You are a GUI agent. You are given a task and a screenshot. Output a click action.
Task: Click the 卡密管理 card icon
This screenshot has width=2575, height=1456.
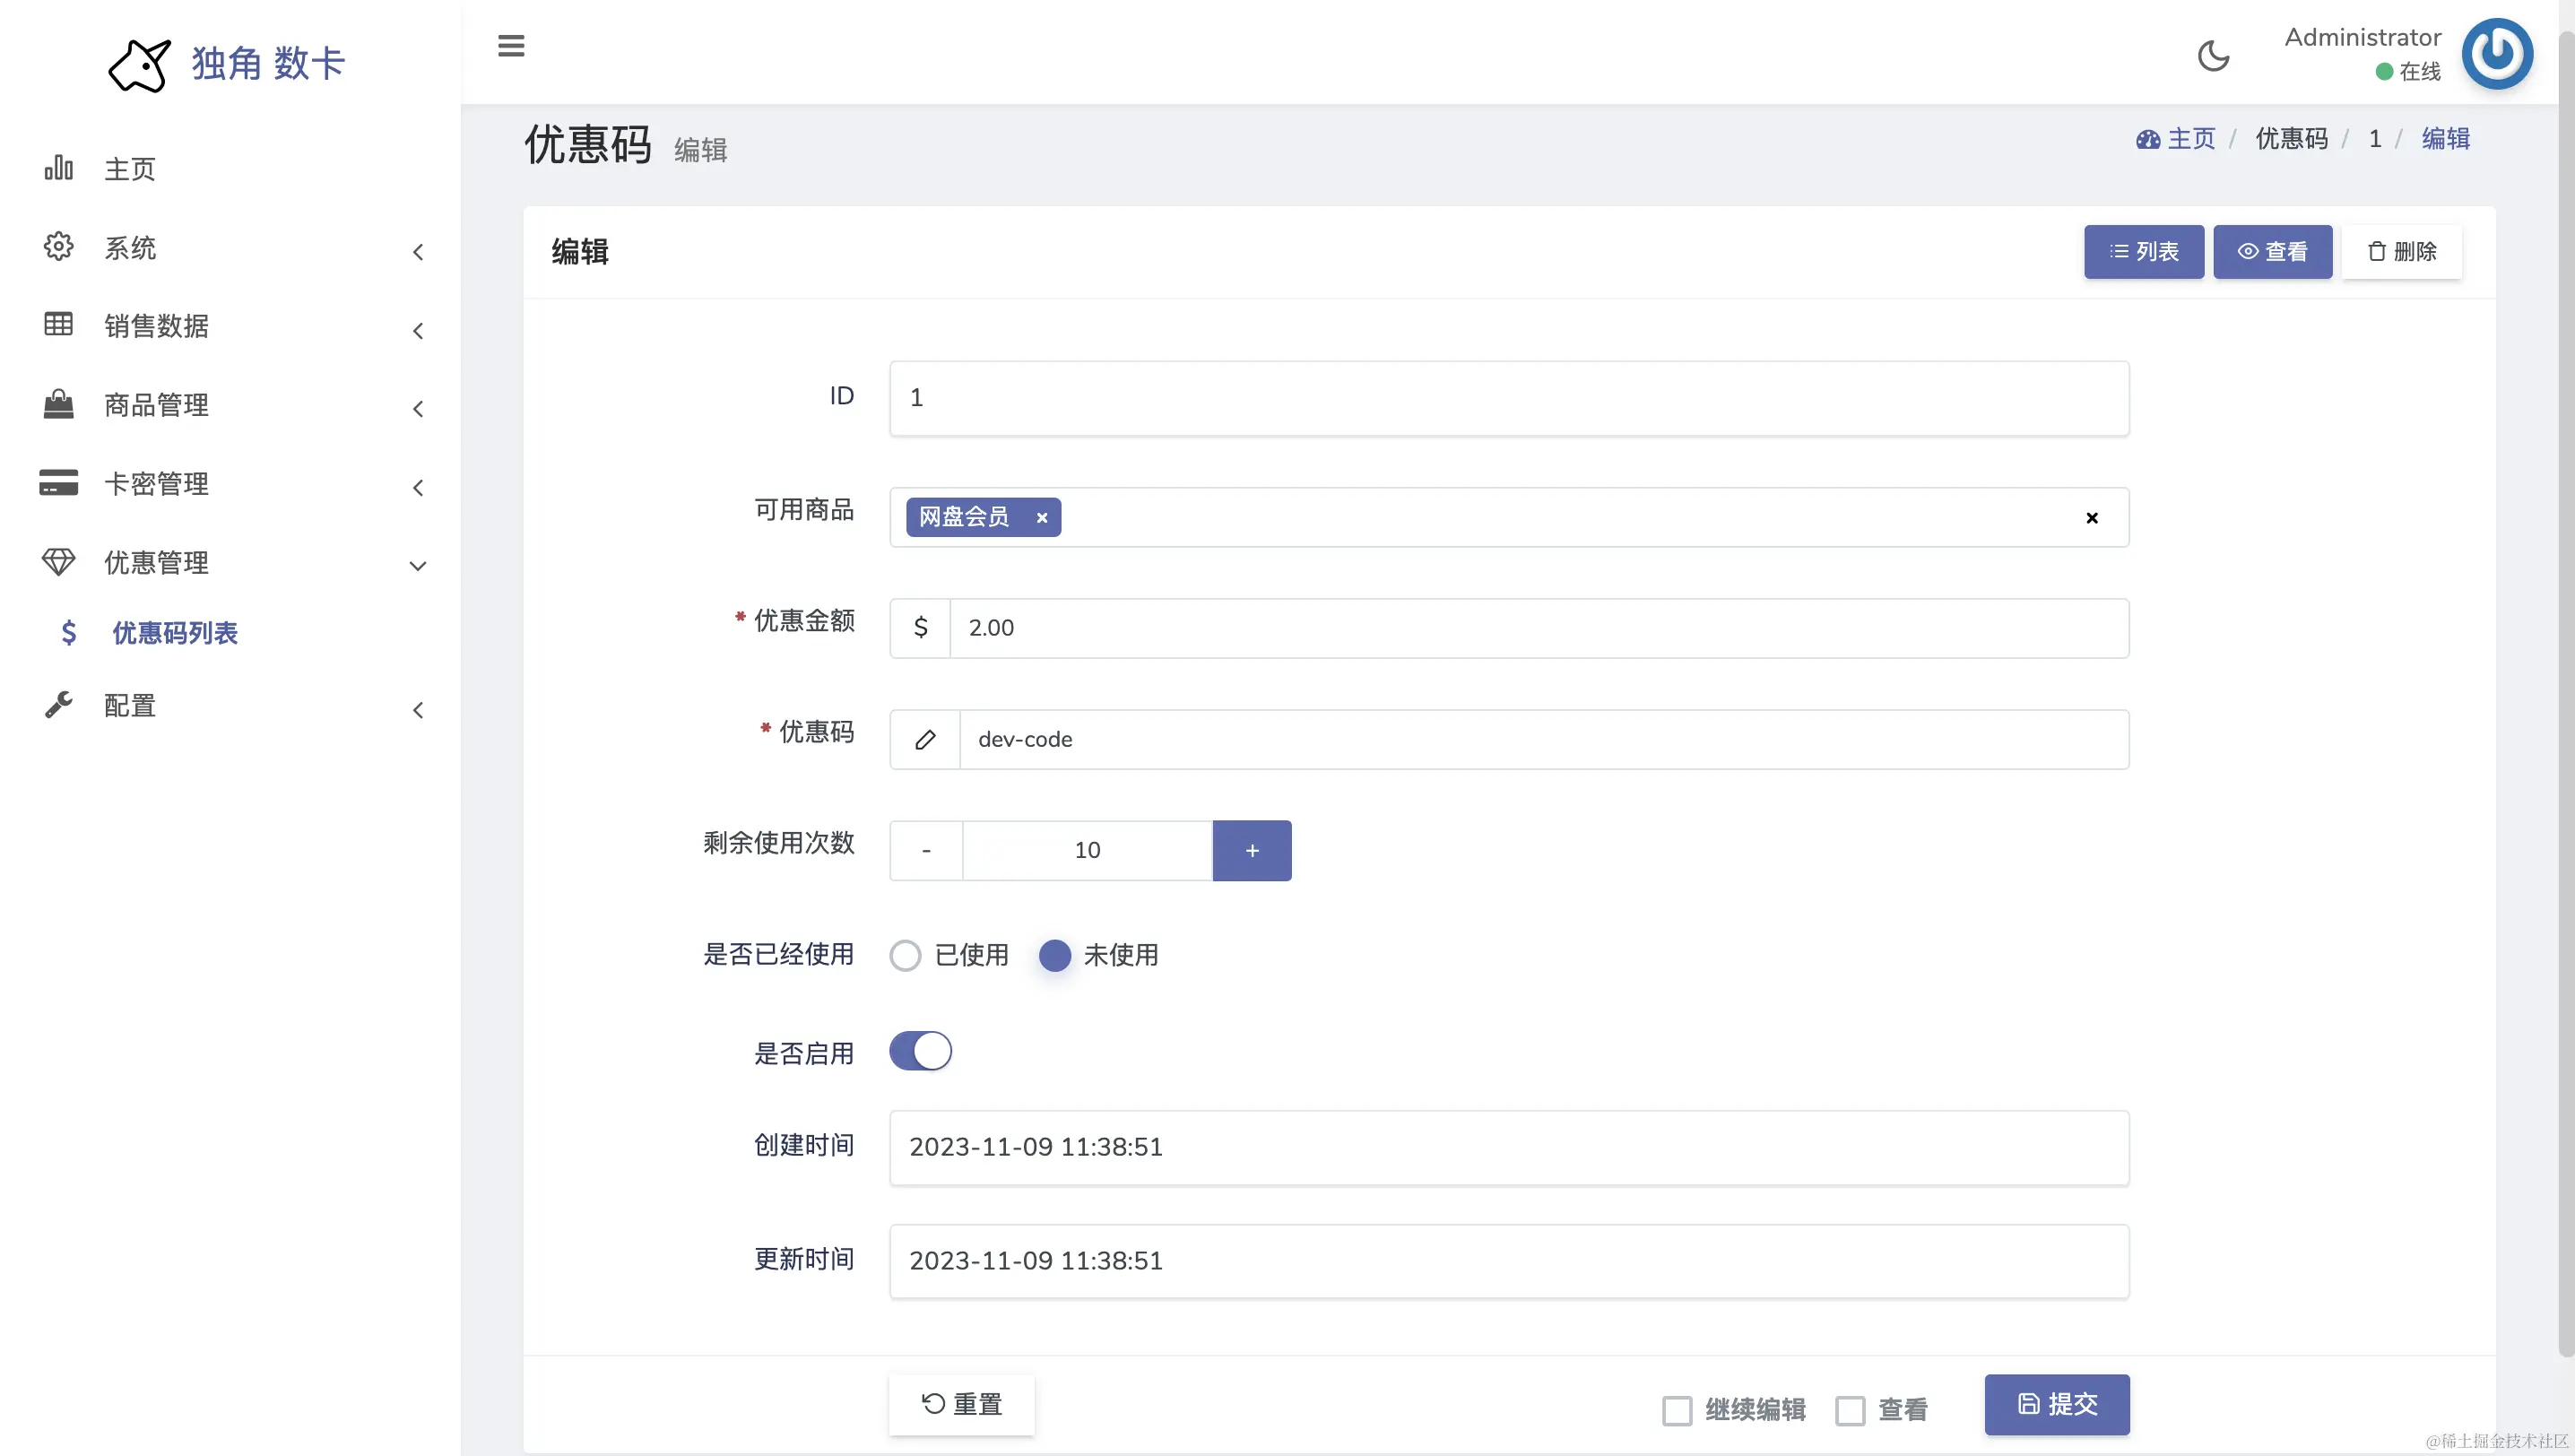59,482
